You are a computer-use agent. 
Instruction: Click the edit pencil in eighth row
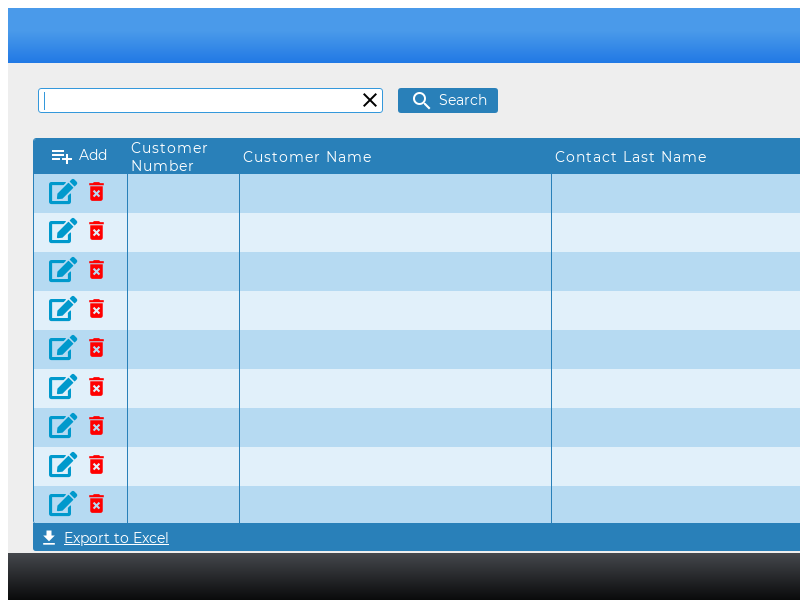click(63, 465)
